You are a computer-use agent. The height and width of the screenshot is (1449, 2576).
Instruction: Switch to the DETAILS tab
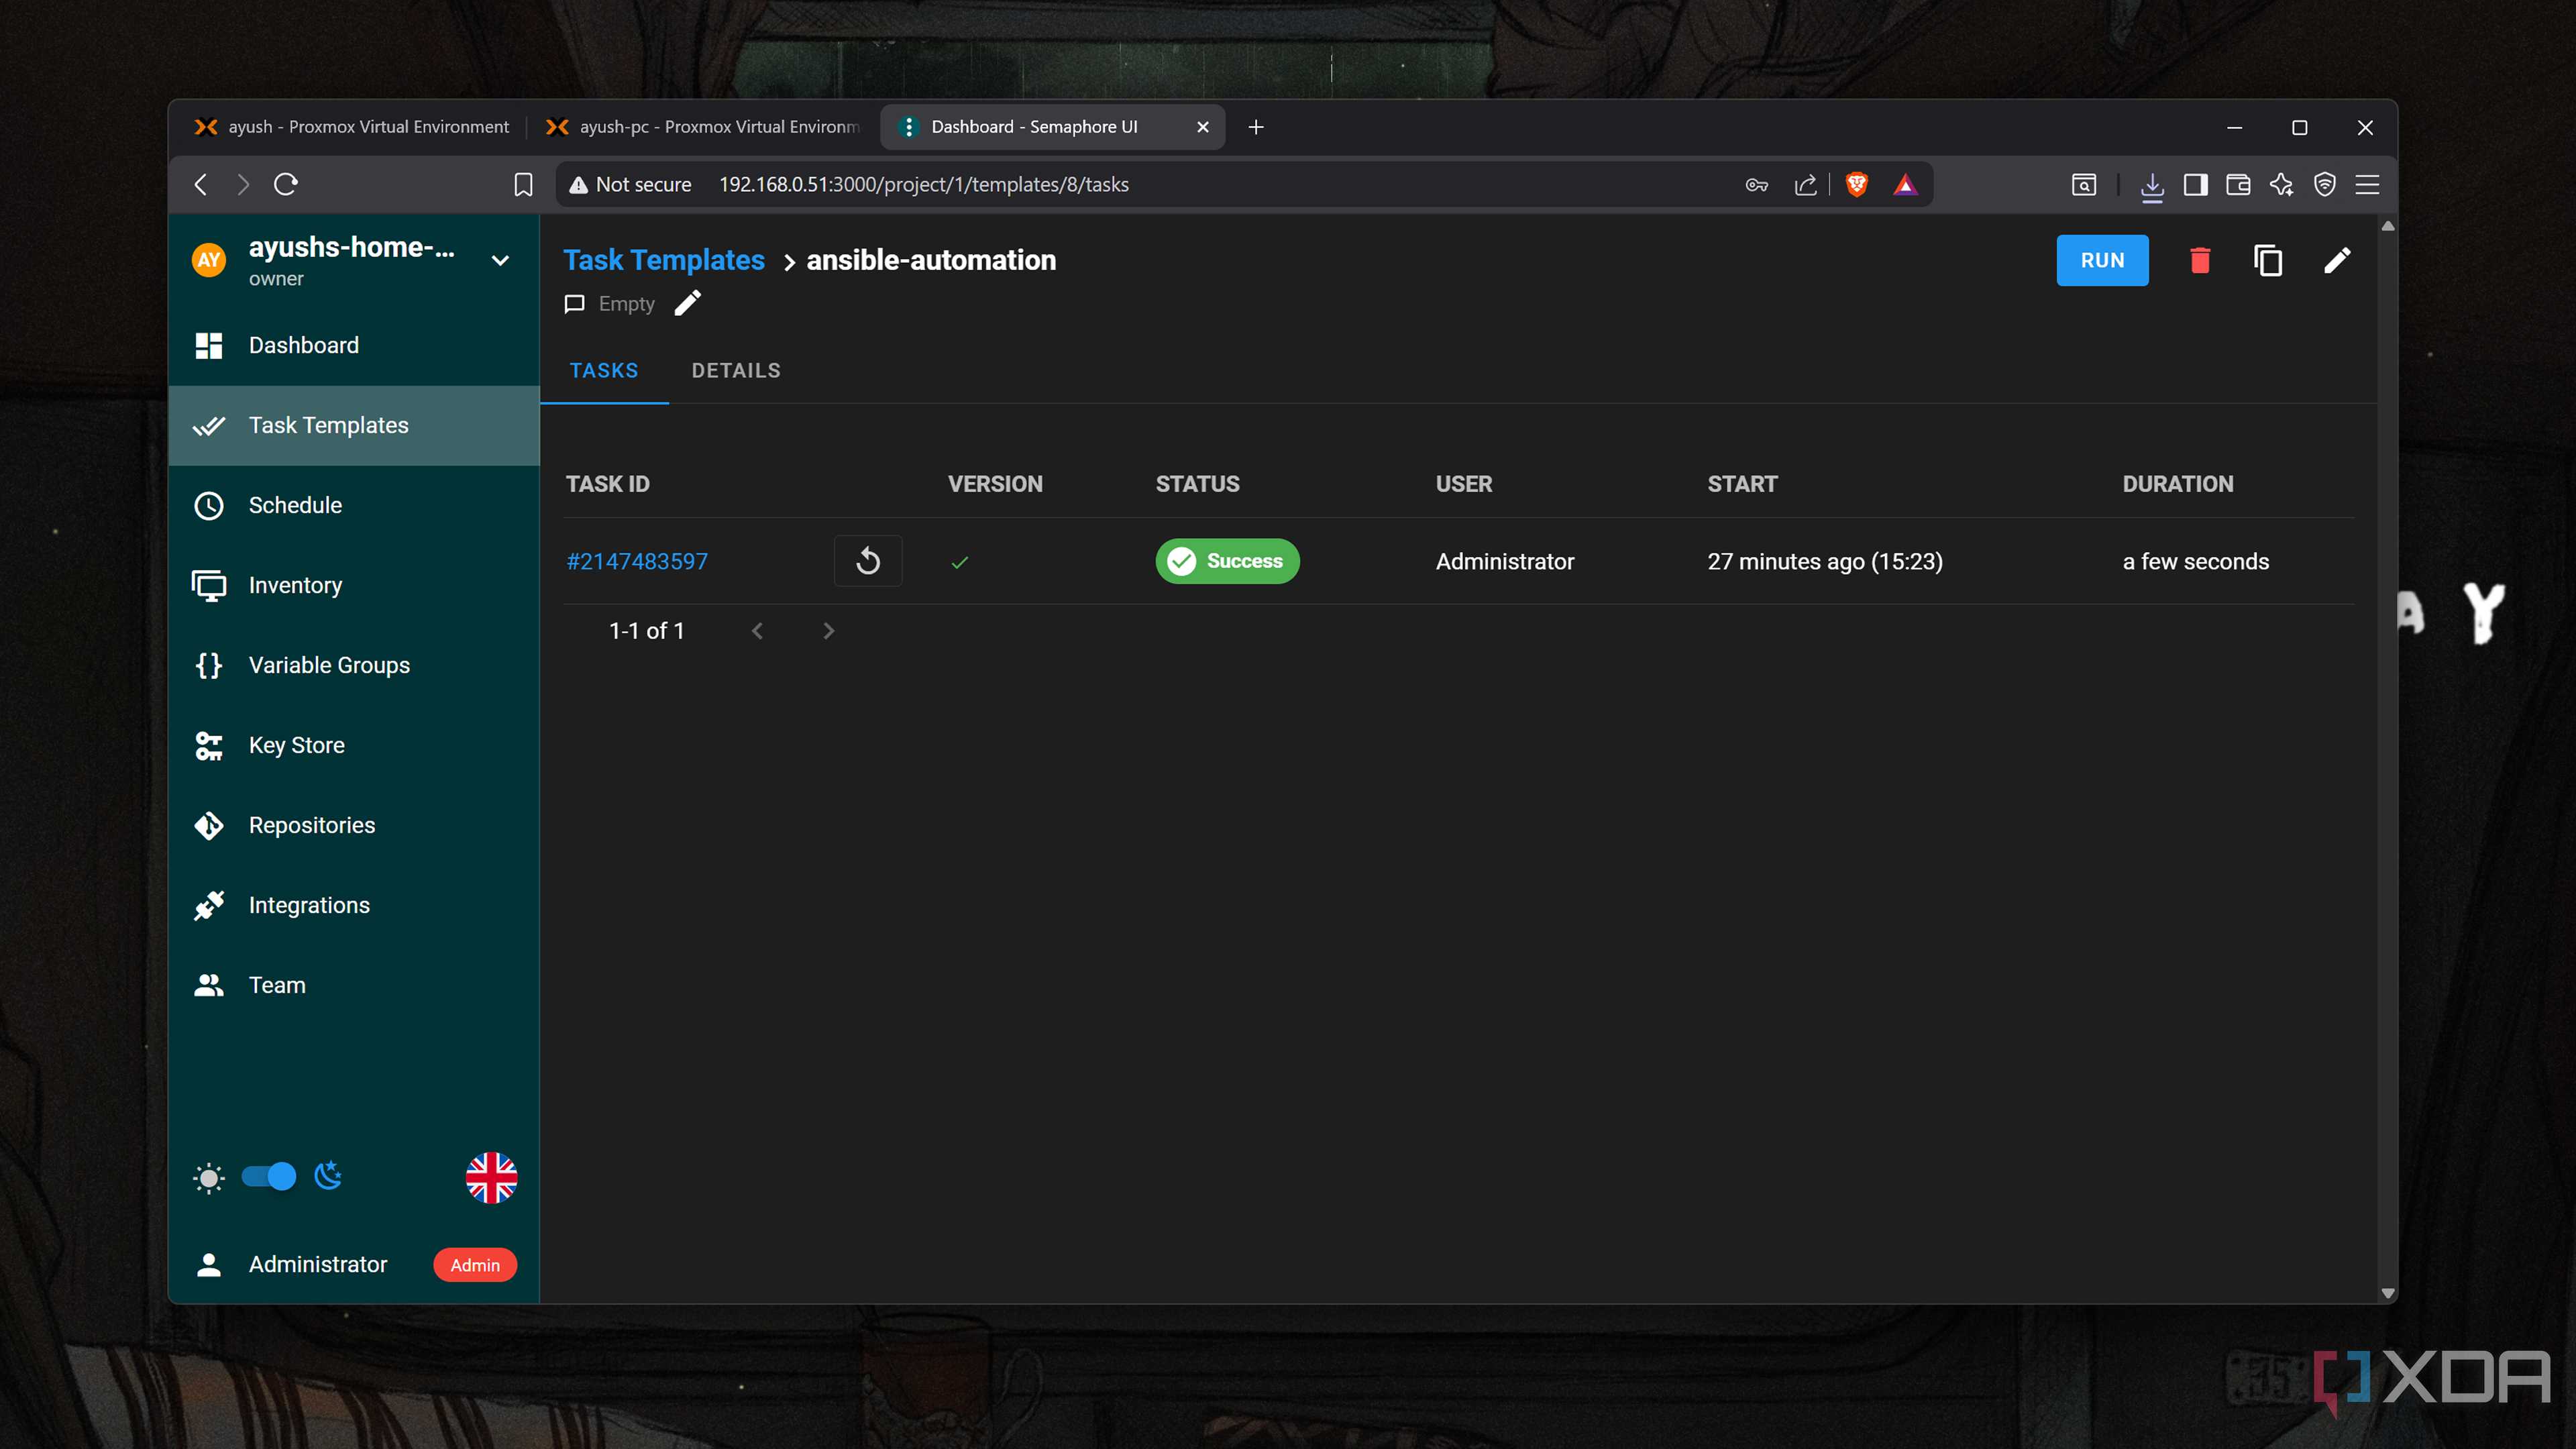point(736,370)
